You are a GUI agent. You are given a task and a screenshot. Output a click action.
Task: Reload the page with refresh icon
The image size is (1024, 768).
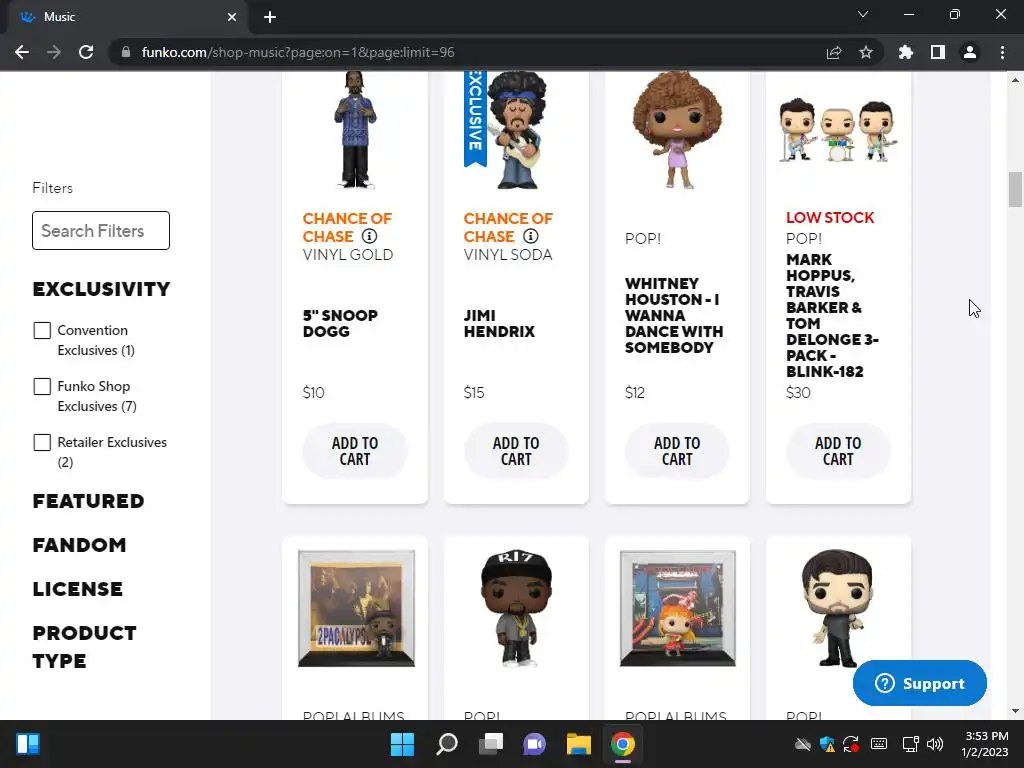86,52
